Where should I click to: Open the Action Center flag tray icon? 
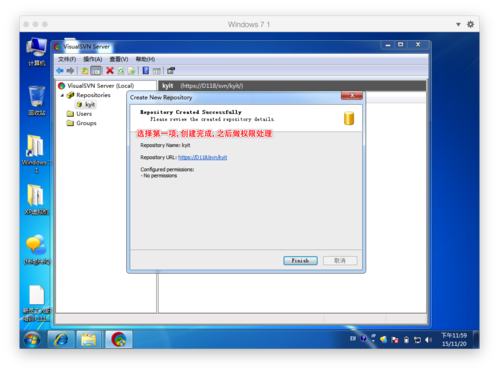(395, 340)
